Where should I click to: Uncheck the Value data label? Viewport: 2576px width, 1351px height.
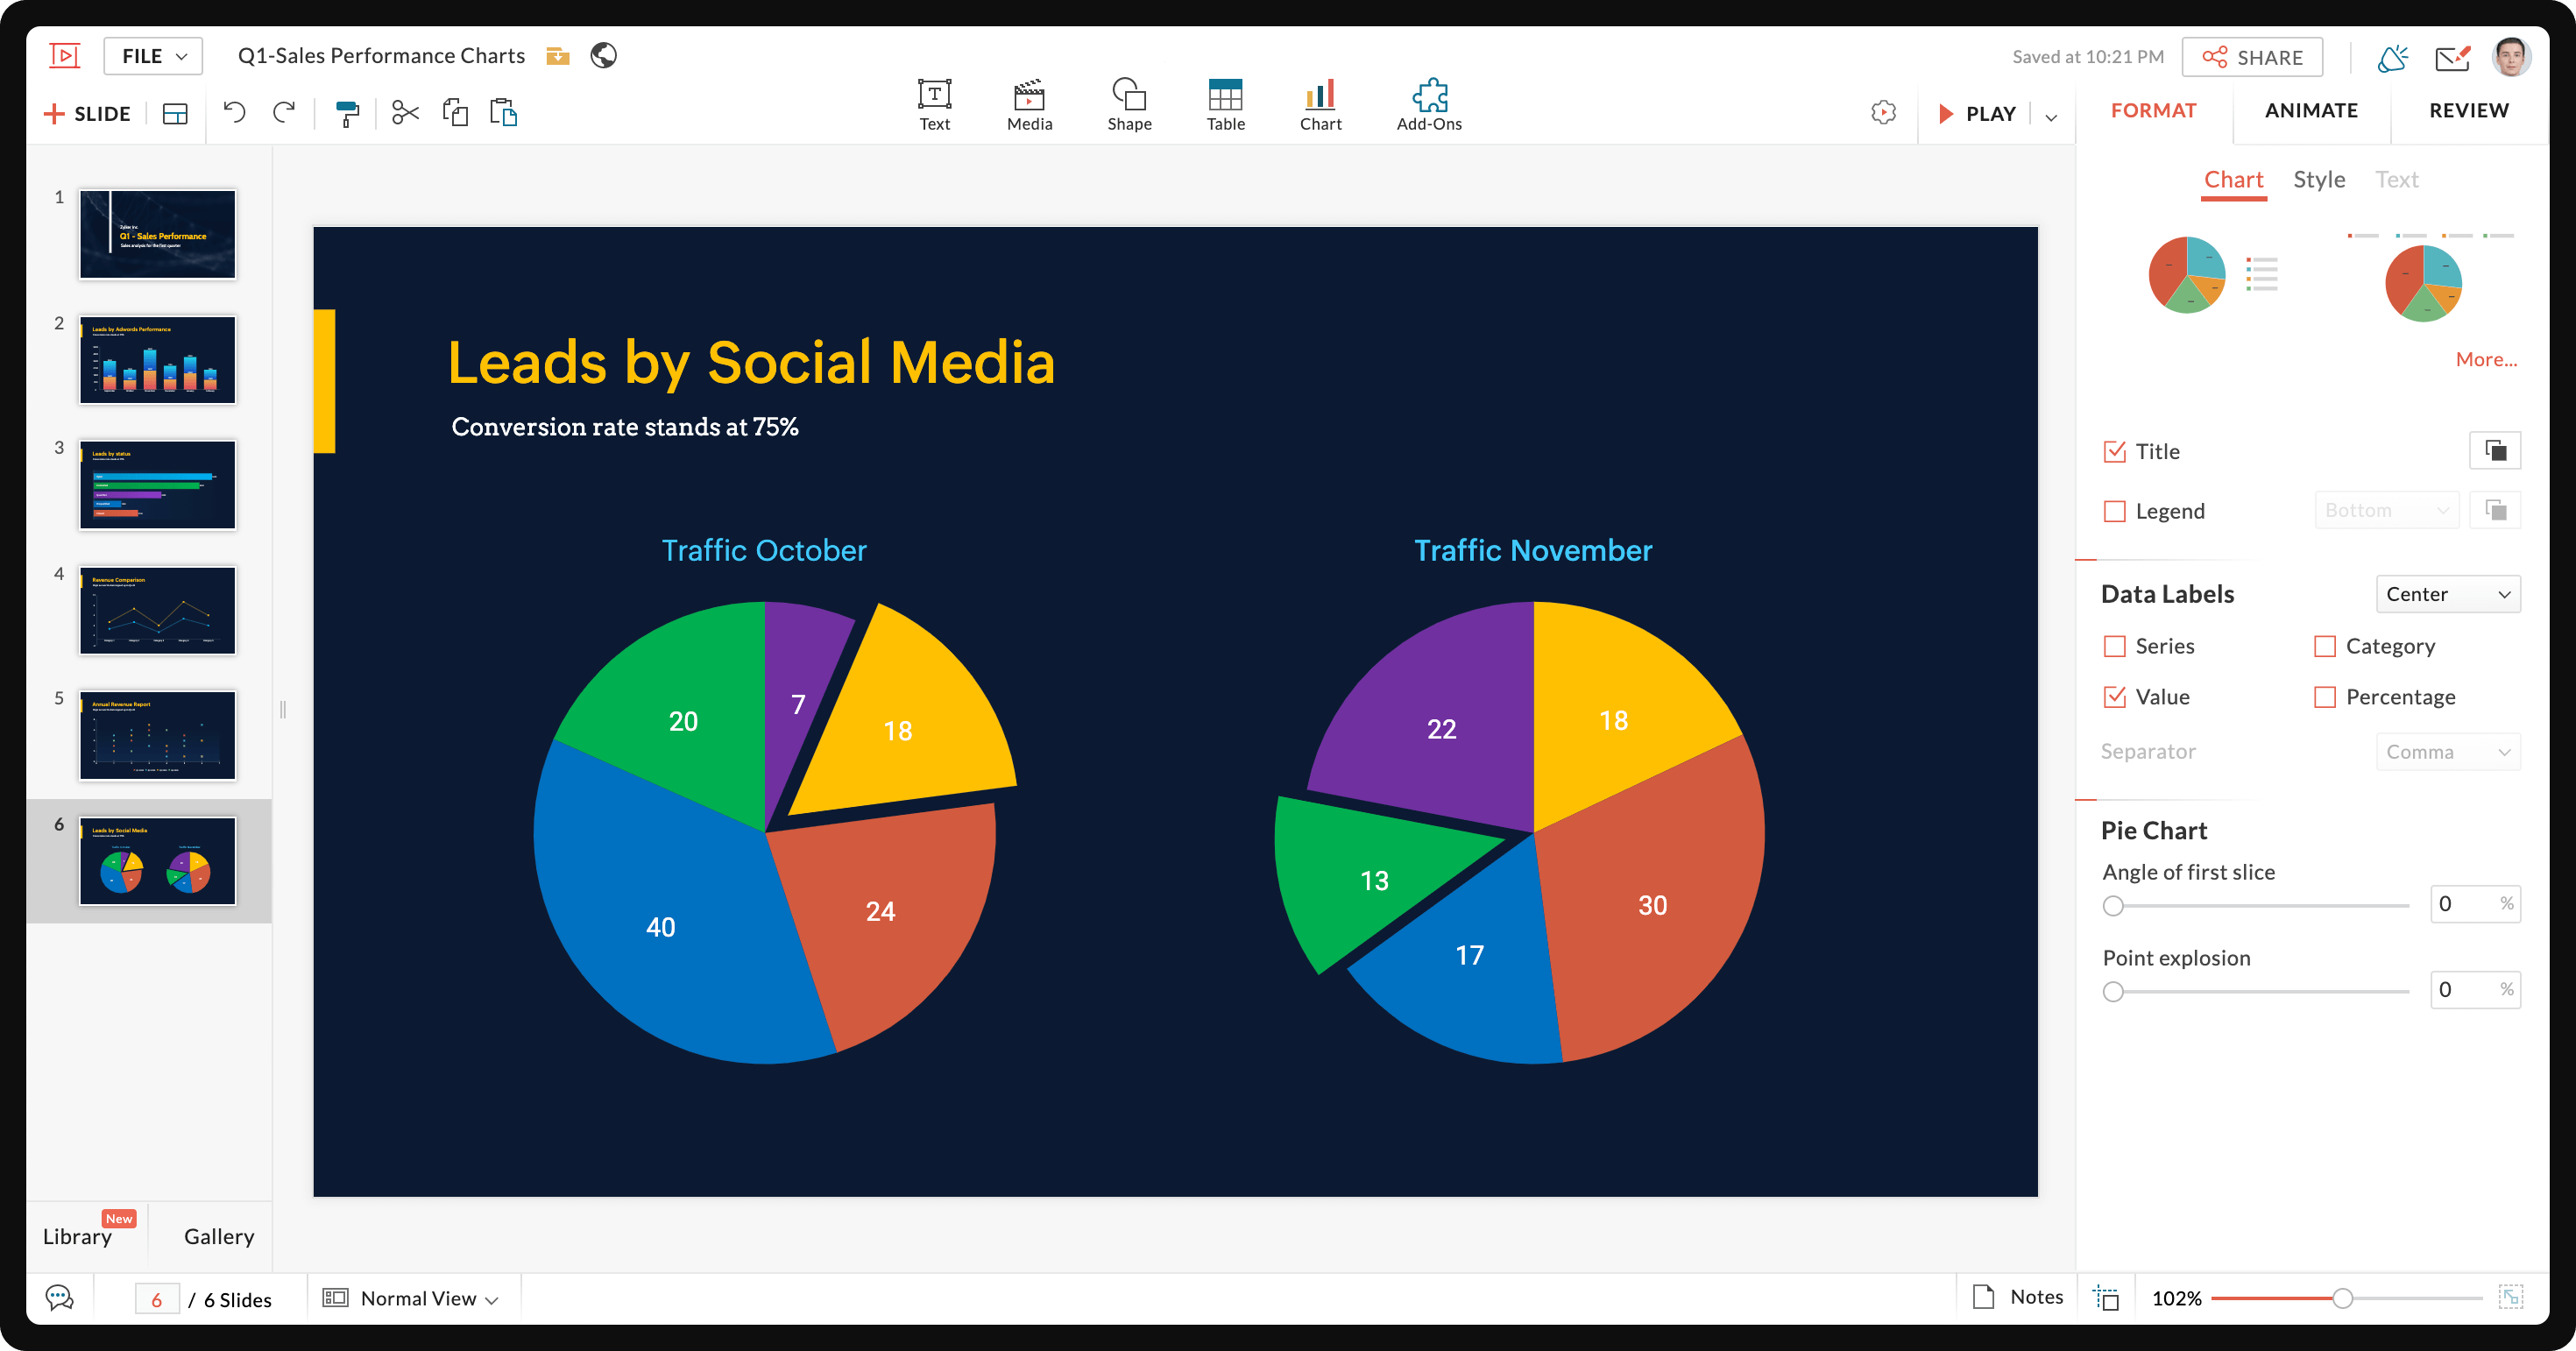click(x=2115, y=697)
